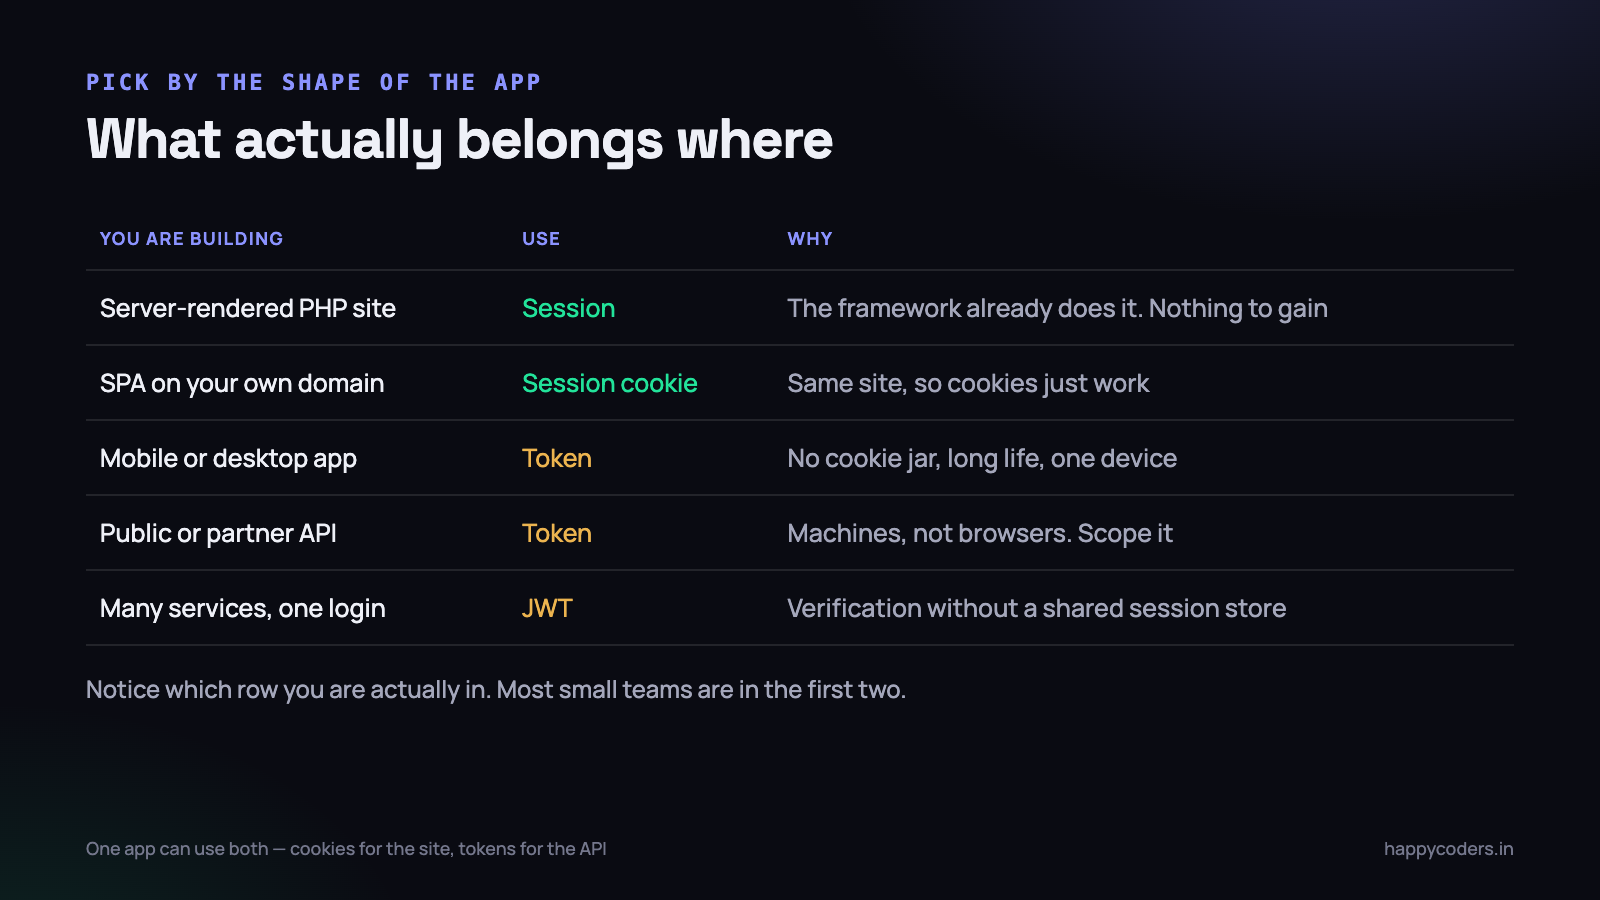Click 'The framework already does it' text
This screenshot has height=900, width=1600.
964,308
